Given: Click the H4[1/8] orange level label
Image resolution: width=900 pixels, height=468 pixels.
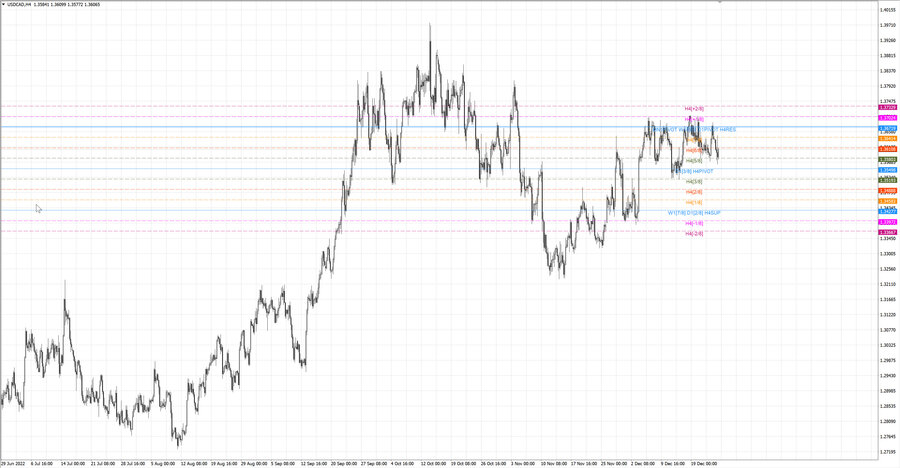Looking at the screenshot, I should (694, 202).
